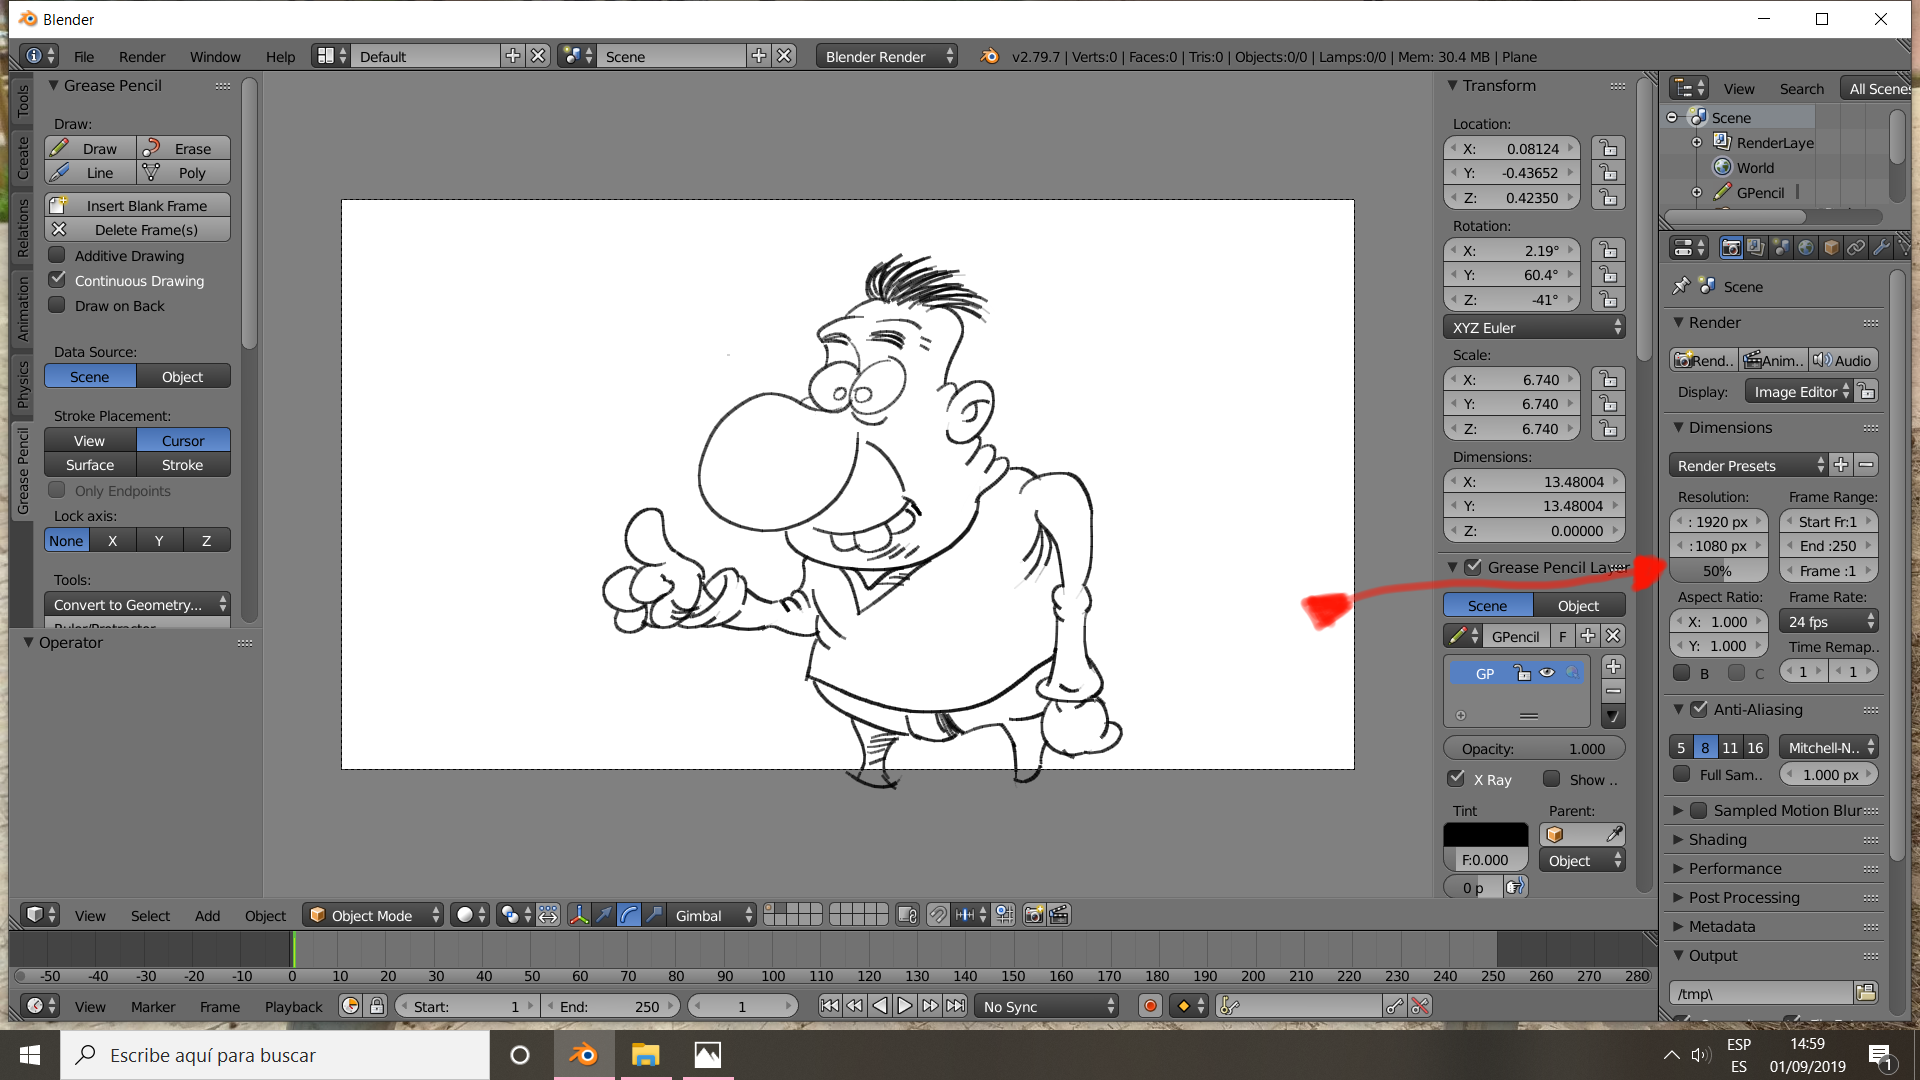Open the Help menu
This screenshot has height=1080, width=1920.
click(280, 56)
